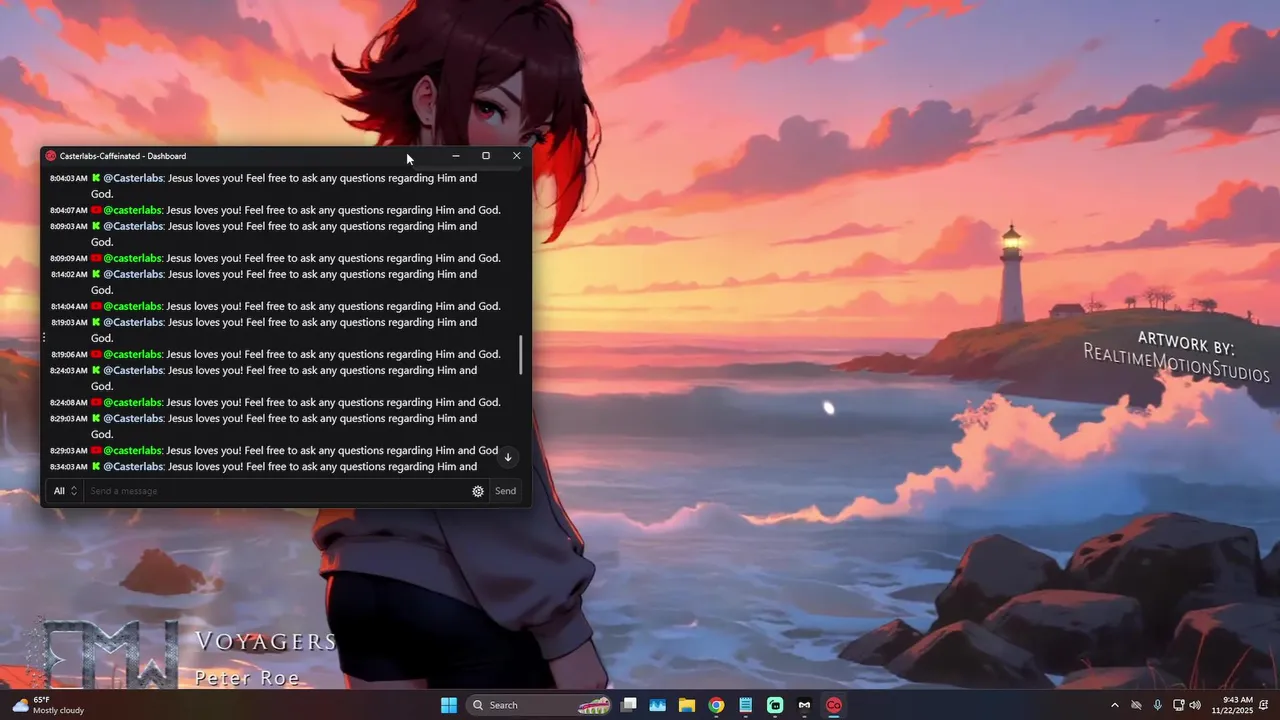The width and height of the screenshot is (1280, 720).
Task: Open @casterlabs profile on 8:14:04 AM message
Action: tap(132, 306)
